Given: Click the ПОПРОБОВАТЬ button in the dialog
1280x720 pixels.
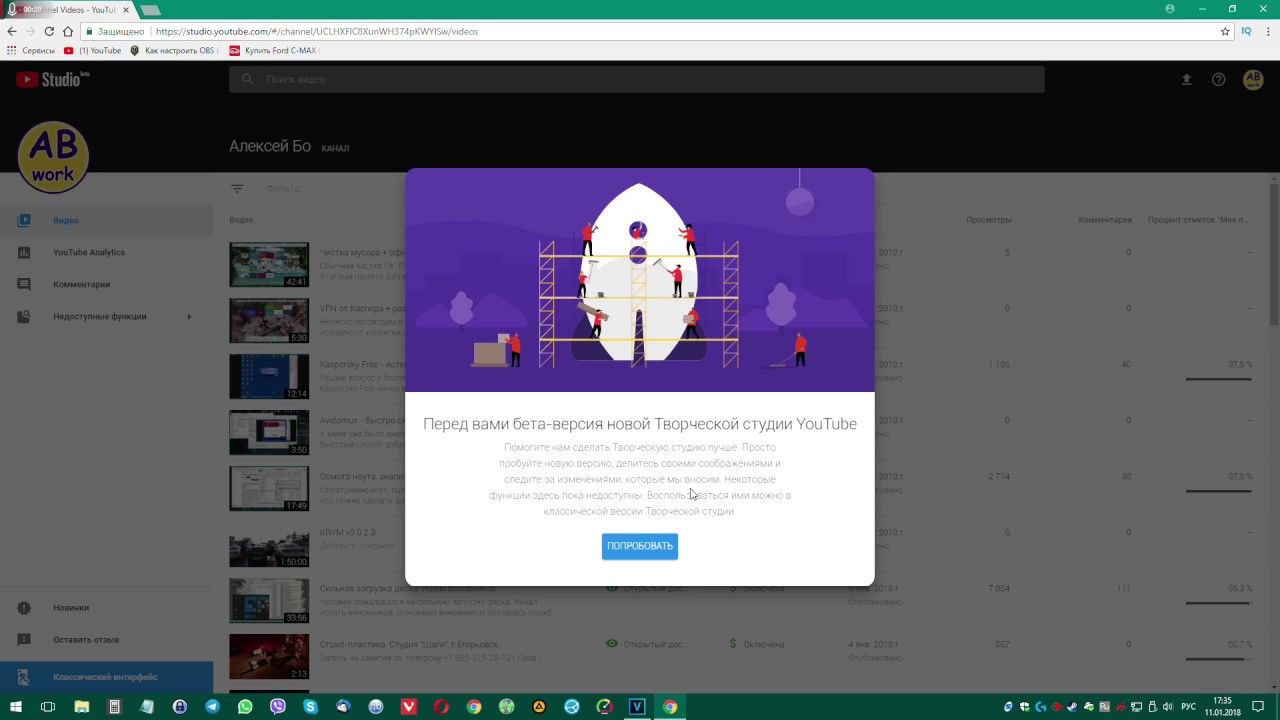Looking at the screenshot, I should [640, 546].
